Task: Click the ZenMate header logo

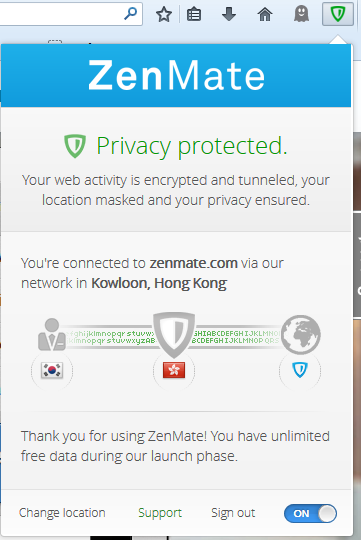Action: click(176, 75)
